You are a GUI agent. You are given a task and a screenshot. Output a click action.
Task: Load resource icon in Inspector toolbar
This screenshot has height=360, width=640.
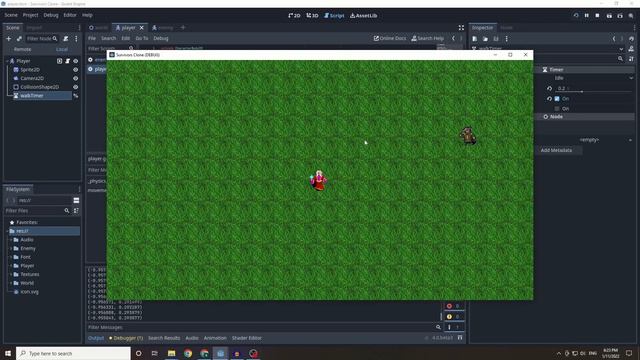click(485, 39)
